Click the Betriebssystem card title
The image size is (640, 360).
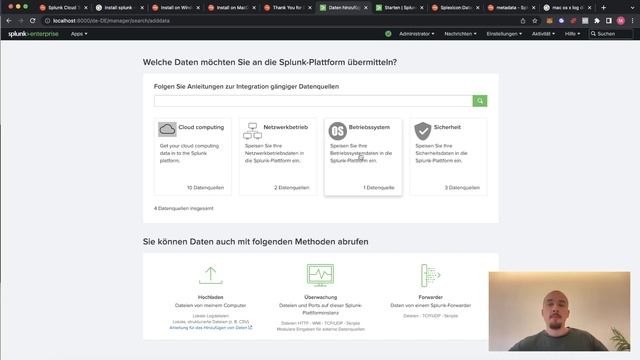369,127
